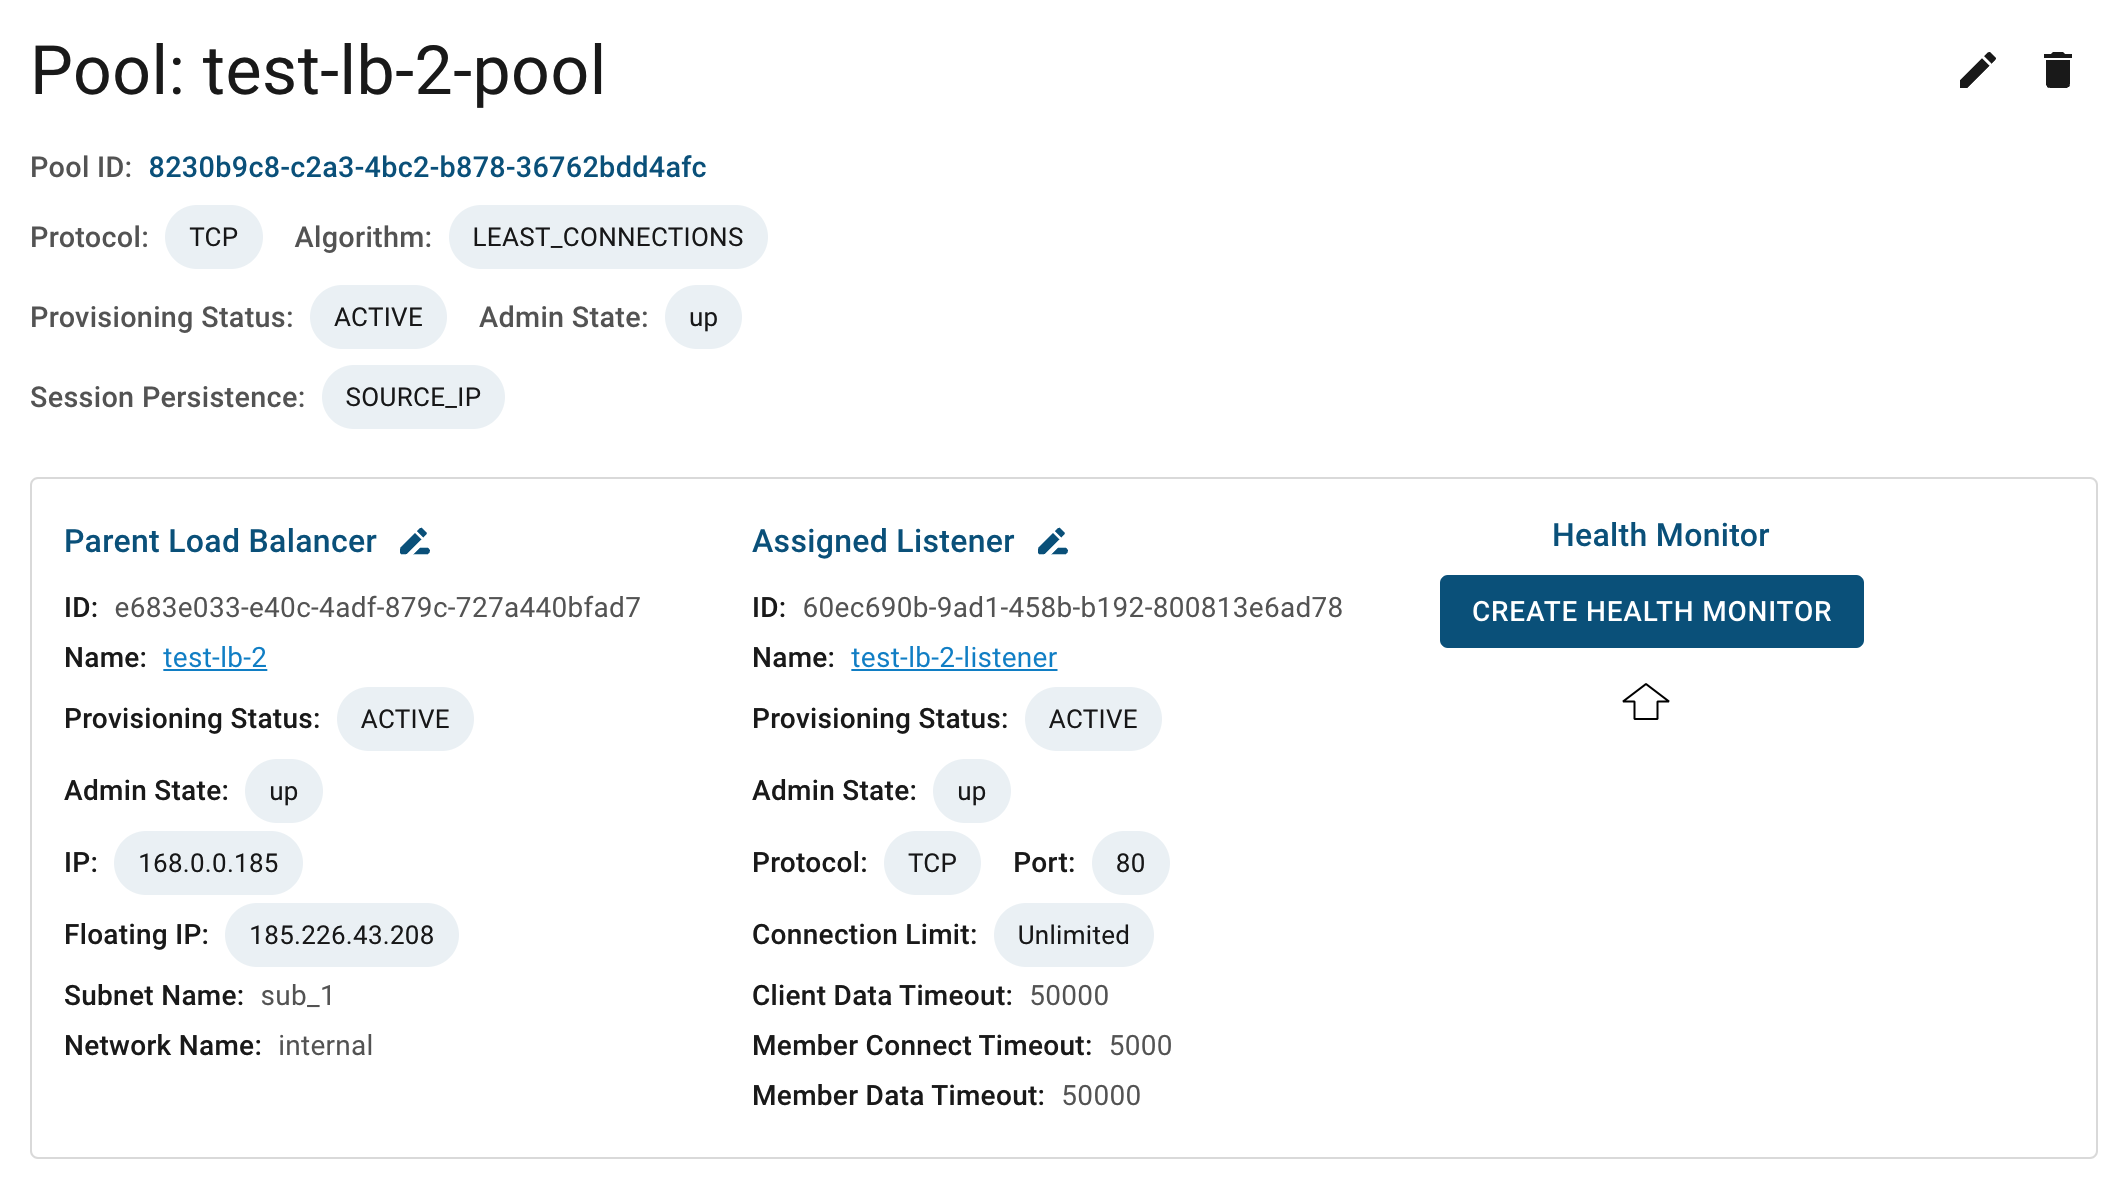Edit Assigned Listener pencil icon

[1053, 541]
